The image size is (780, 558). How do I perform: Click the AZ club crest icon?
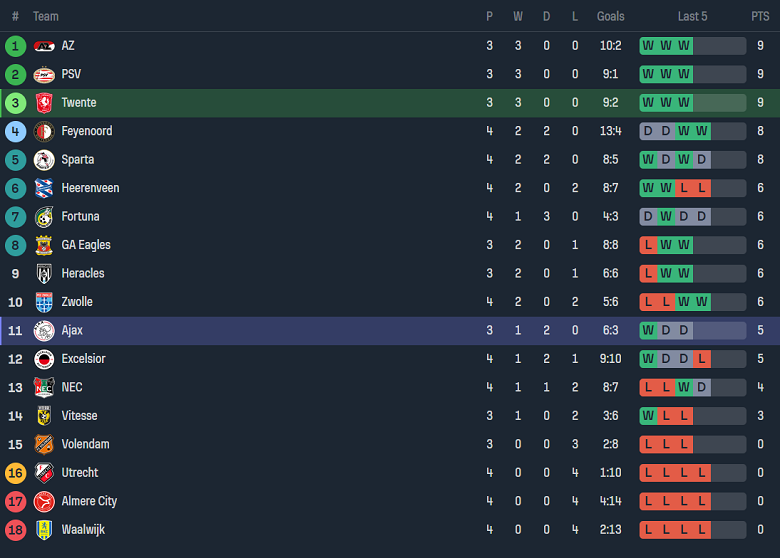pos(43,46)
